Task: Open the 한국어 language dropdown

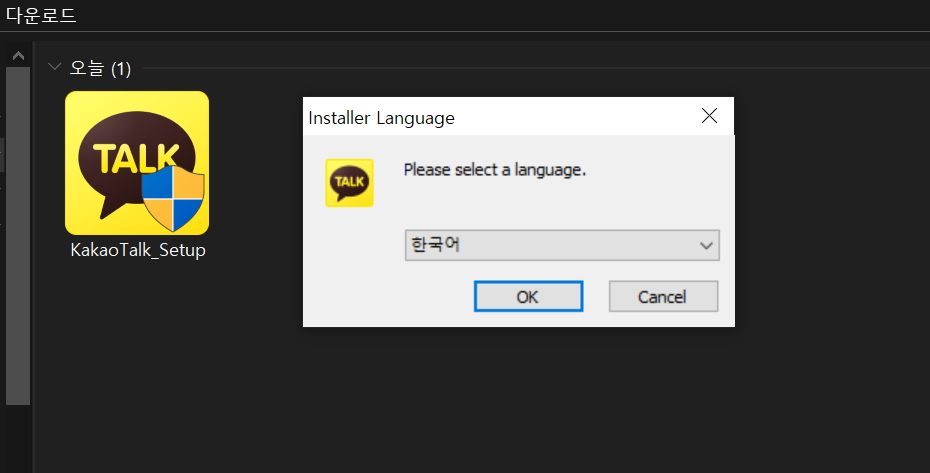Action: coord(562,245)
